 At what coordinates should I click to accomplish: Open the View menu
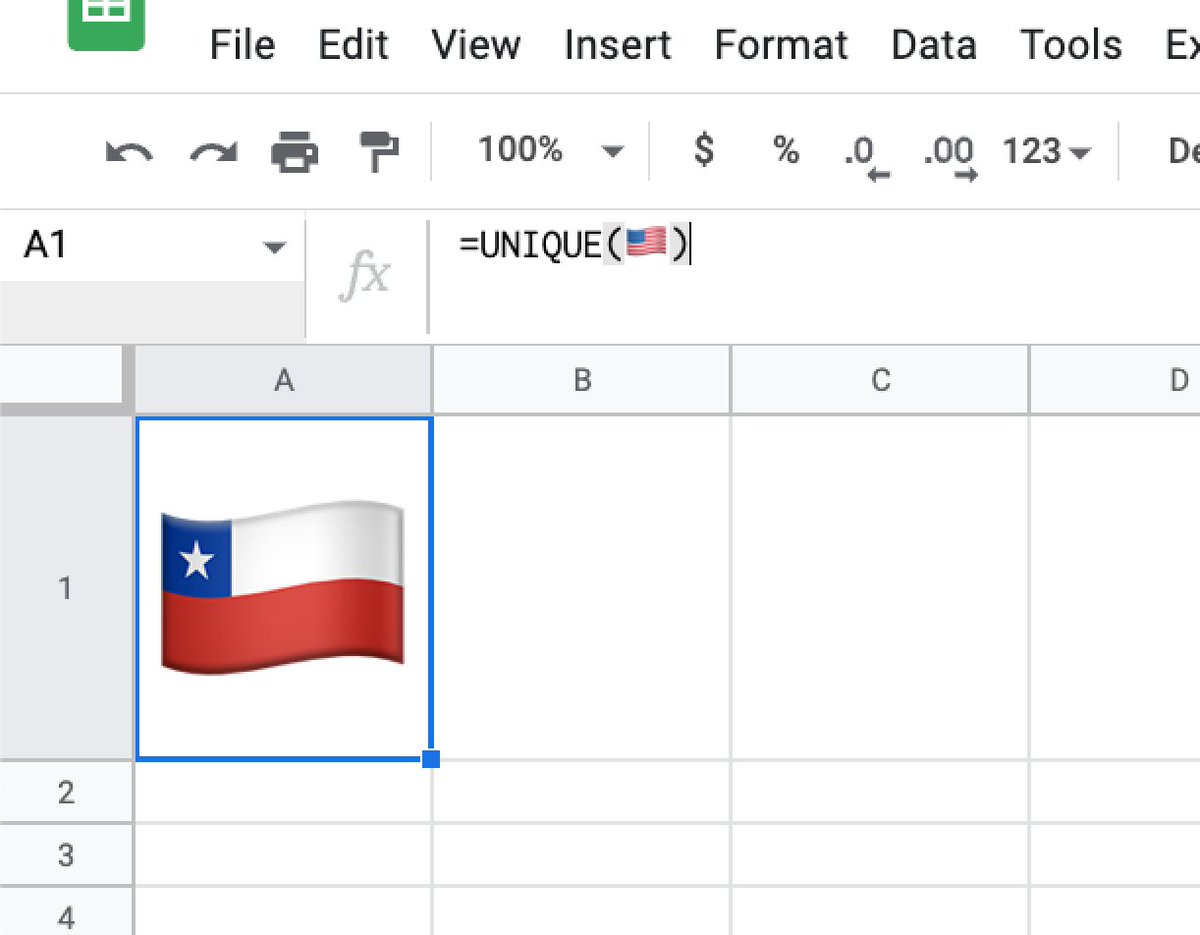pyautogui.click(x=476, y=46)
